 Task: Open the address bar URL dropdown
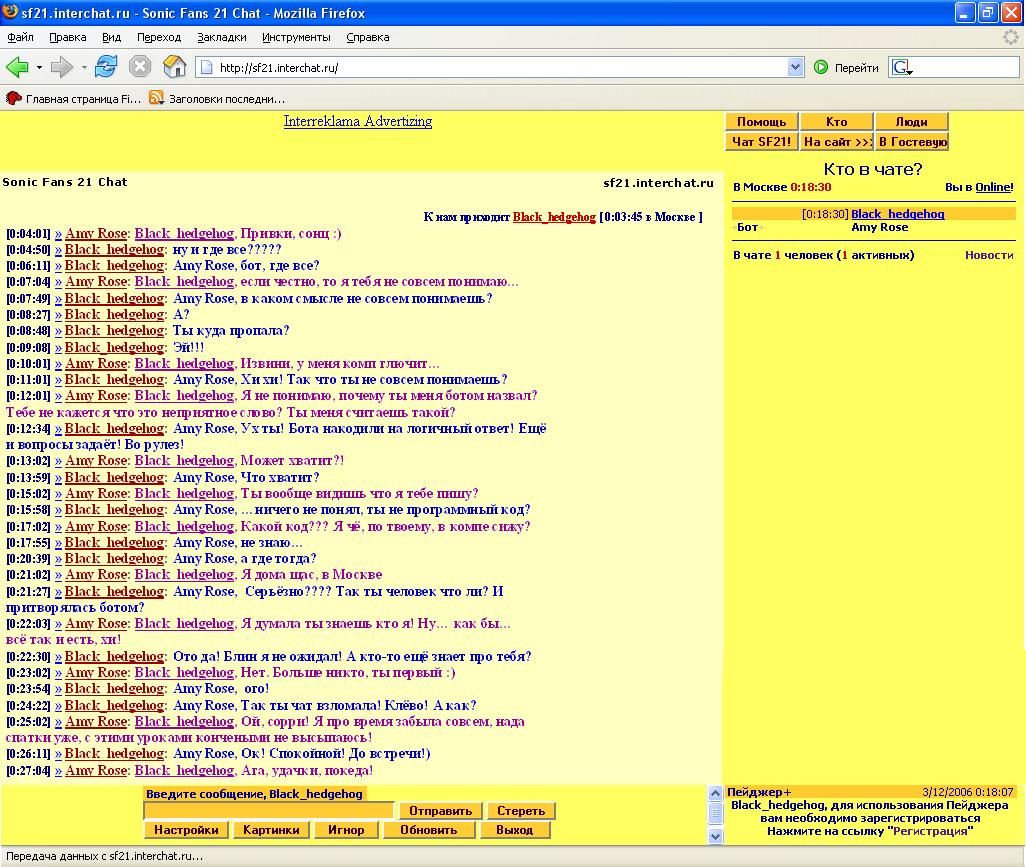[796, 68]
